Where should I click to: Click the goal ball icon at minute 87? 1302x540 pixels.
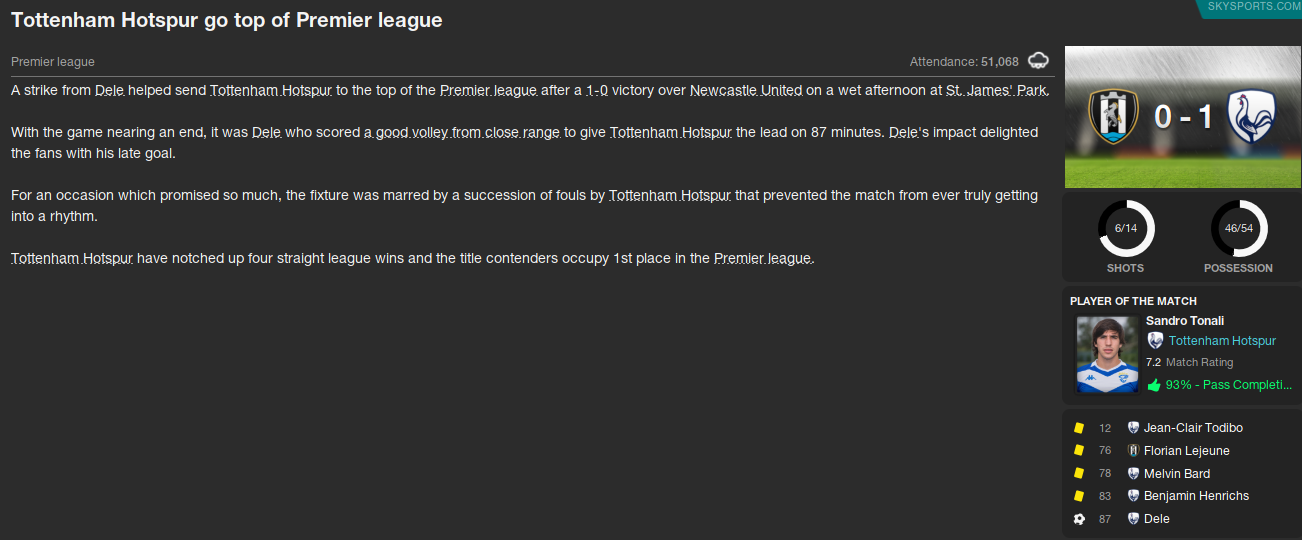(1079, 519)
